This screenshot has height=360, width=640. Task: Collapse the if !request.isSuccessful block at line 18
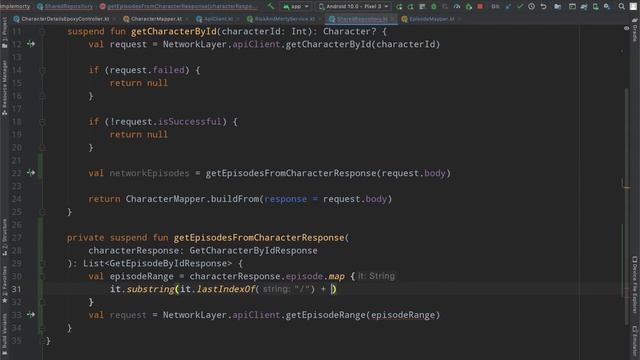click(42, 122)
